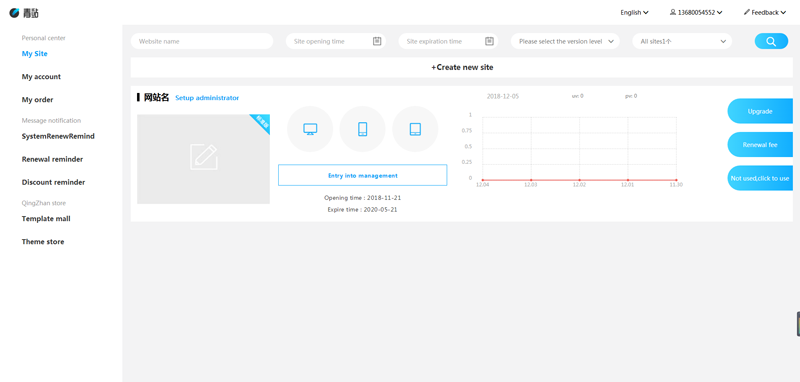Open the Setup administrator link
800x382 pixels.
pyautogui.click(x=207, y=98)
